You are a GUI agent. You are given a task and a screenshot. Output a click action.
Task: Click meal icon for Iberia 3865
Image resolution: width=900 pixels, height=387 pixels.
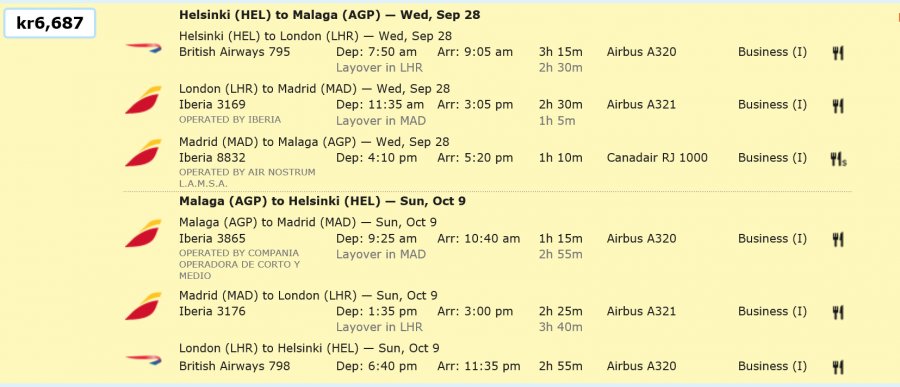point(837,239)
